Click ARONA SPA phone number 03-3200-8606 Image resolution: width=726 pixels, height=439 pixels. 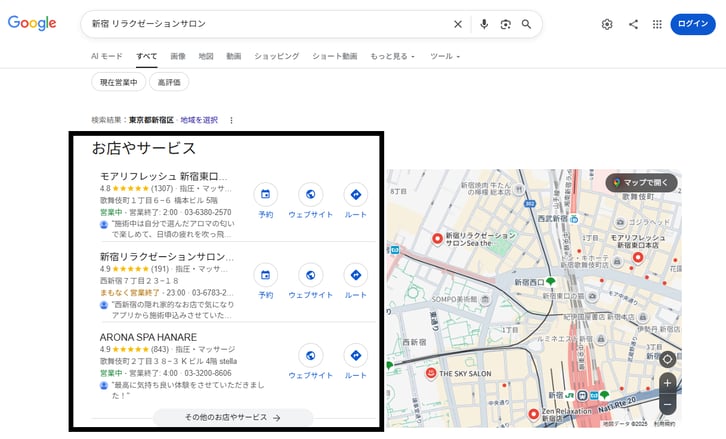coord(208,373)
